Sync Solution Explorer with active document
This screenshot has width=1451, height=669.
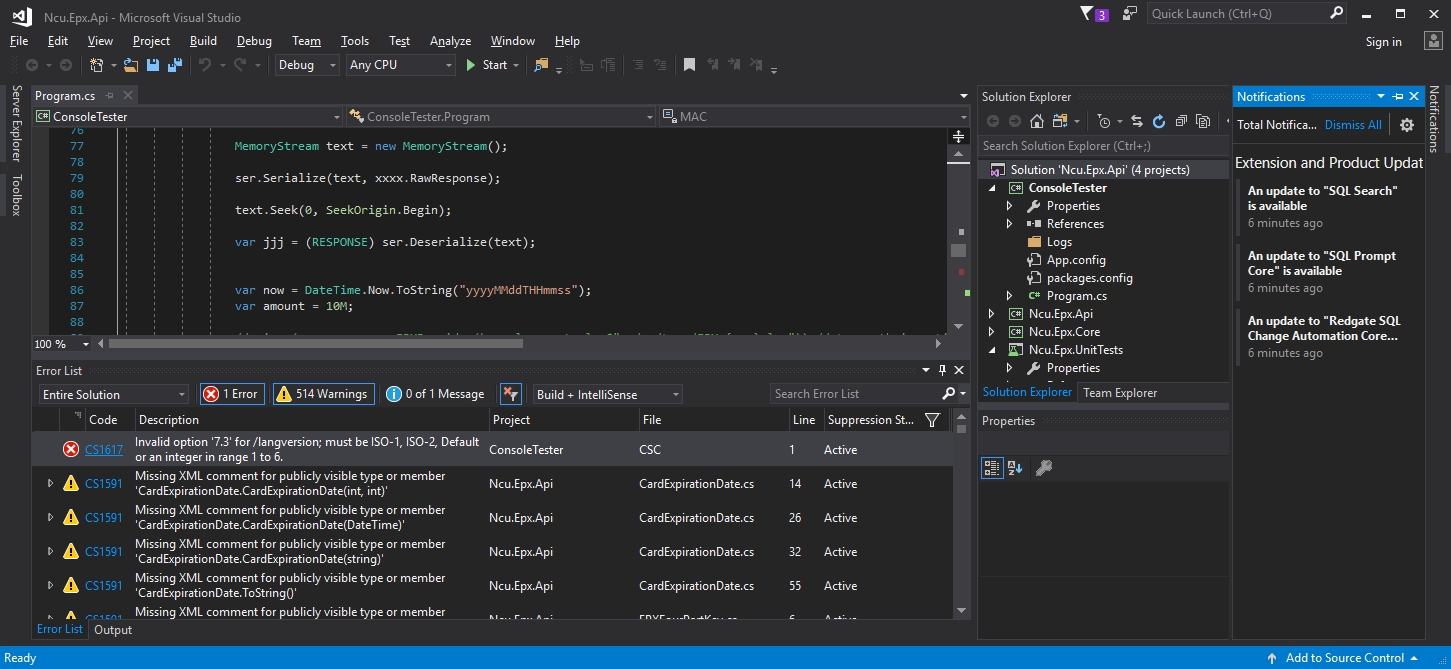pos(1138,120)
